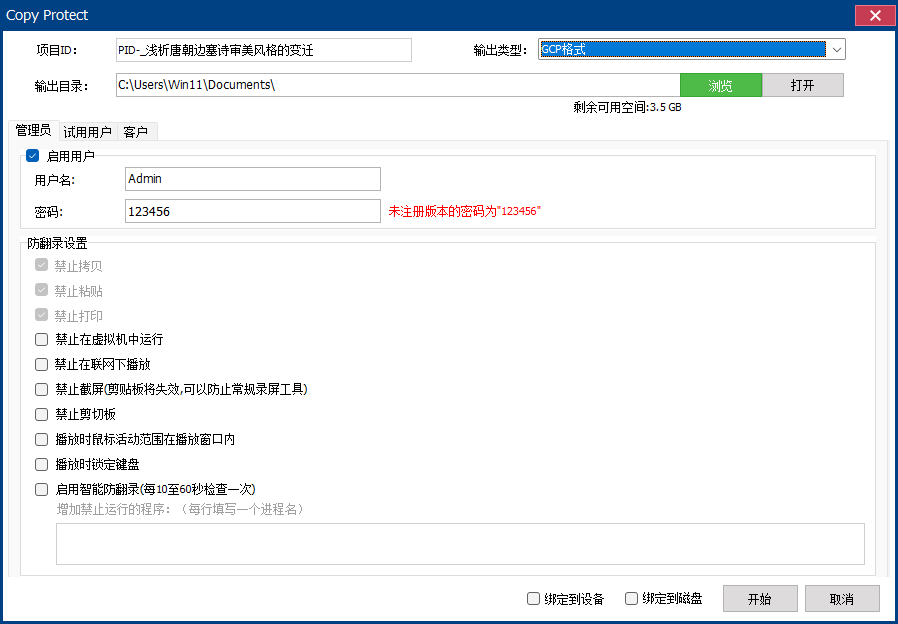Toggle the 启用用户 checkbox
Viewport: 898px width, 624px height.
[33, 156]
